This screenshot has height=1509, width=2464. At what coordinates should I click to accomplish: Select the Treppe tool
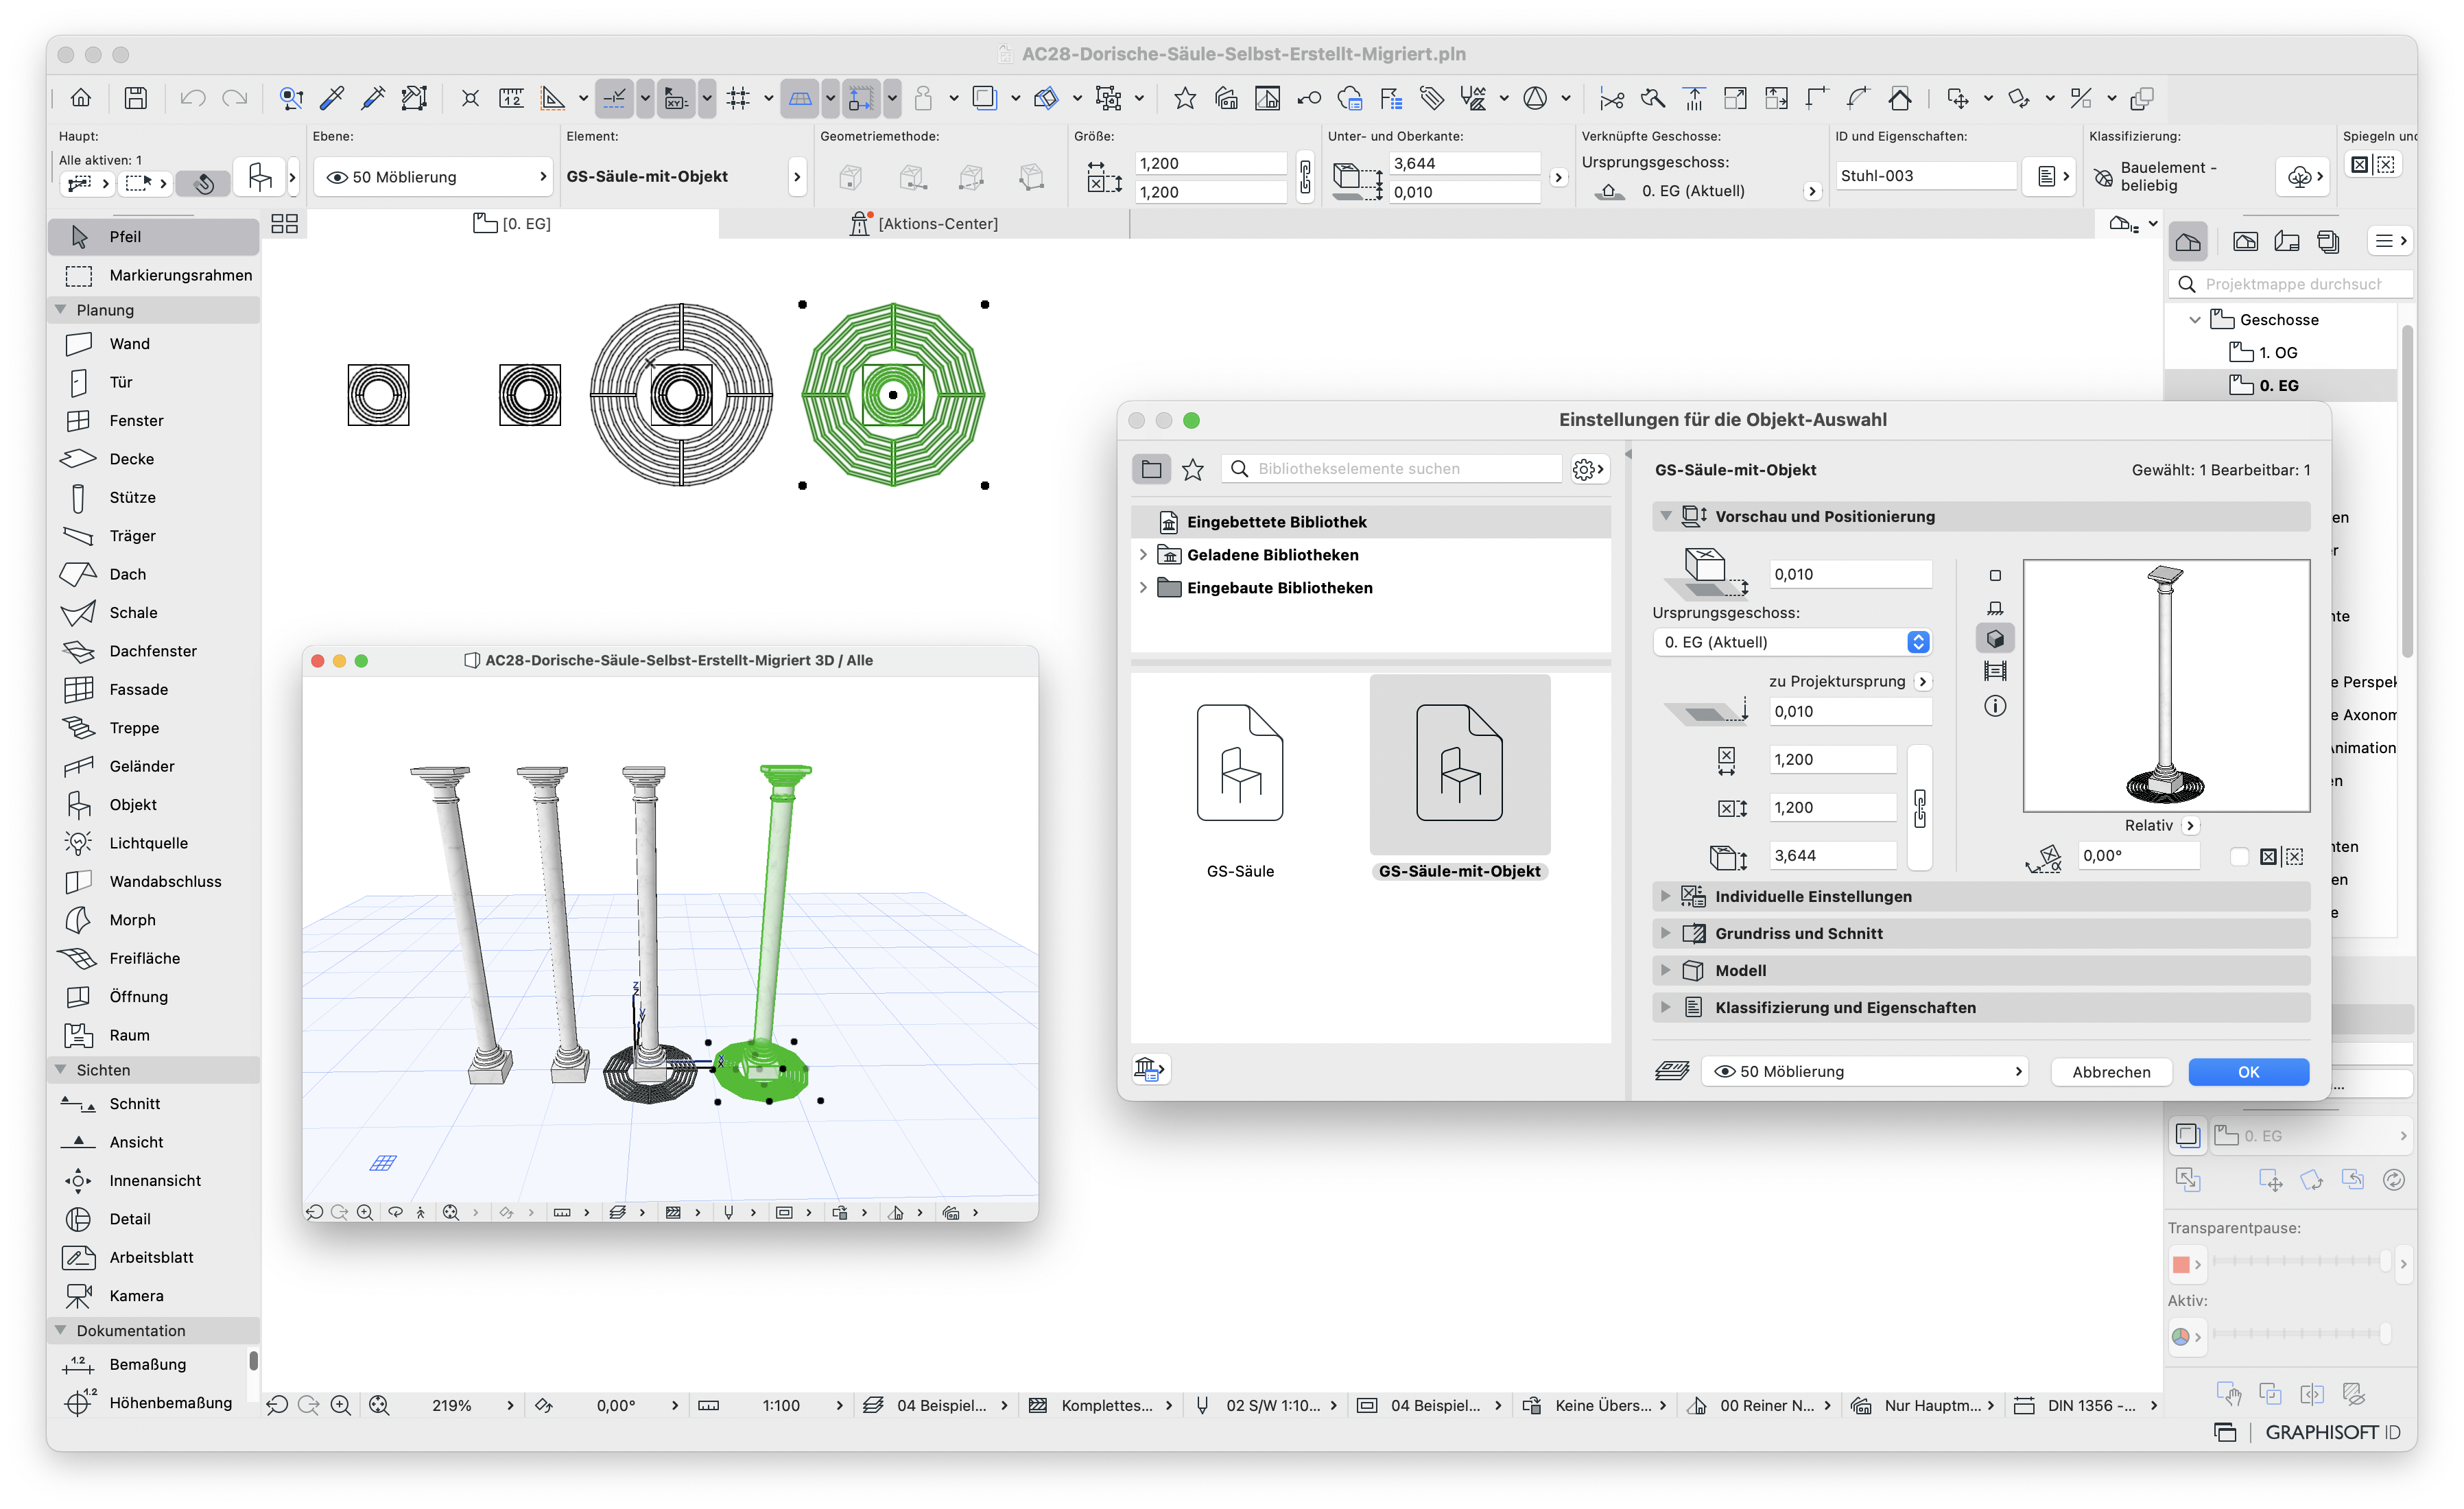click(x=153, y=728)
